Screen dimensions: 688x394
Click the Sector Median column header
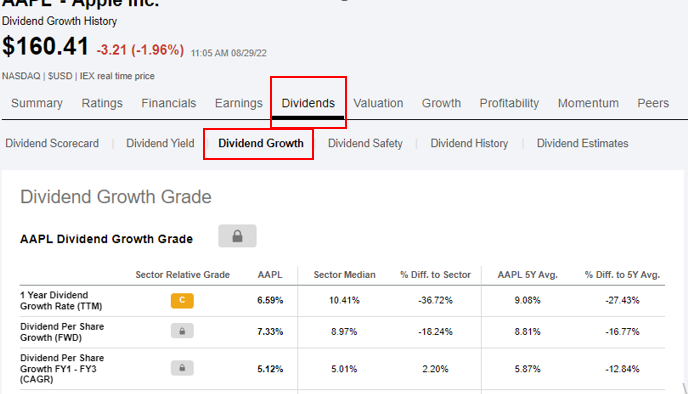point(344,275)
